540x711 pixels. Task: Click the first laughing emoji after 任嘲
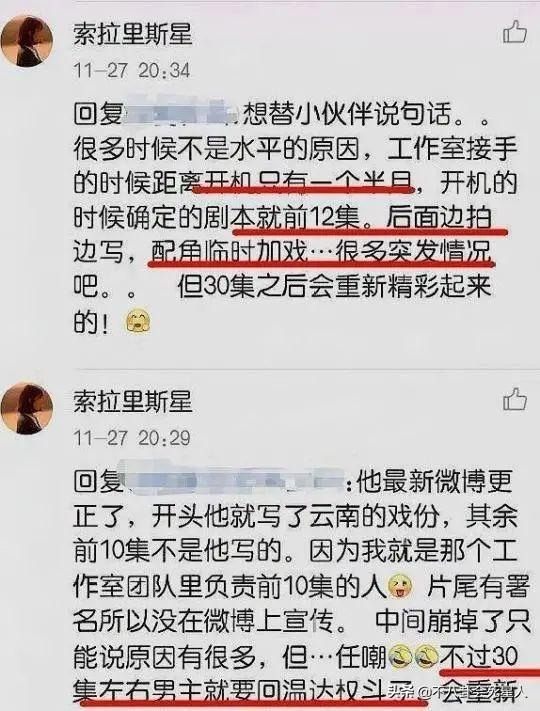coord(400,657)
